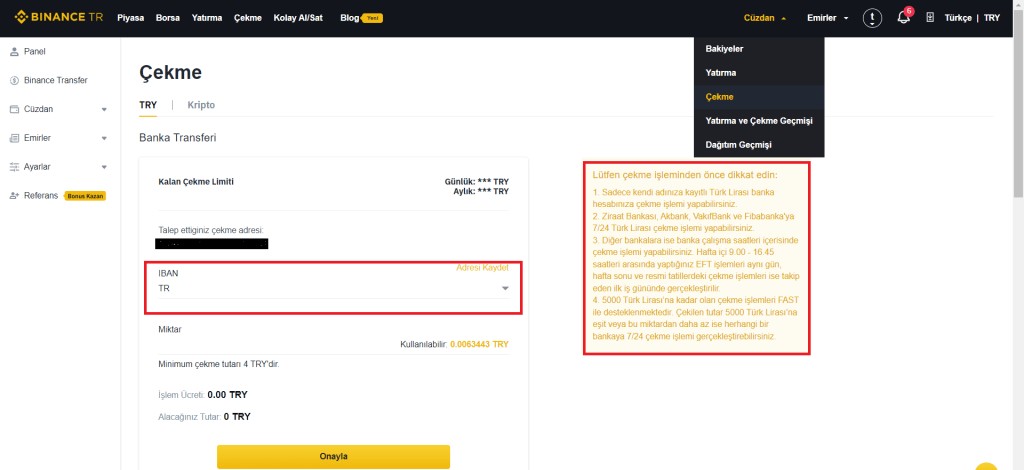Screen dimensions: 1024x470
Task: Select Dağıtım Geçmişi menu entry
Action: pyautogui.click(x=759, y=144)
